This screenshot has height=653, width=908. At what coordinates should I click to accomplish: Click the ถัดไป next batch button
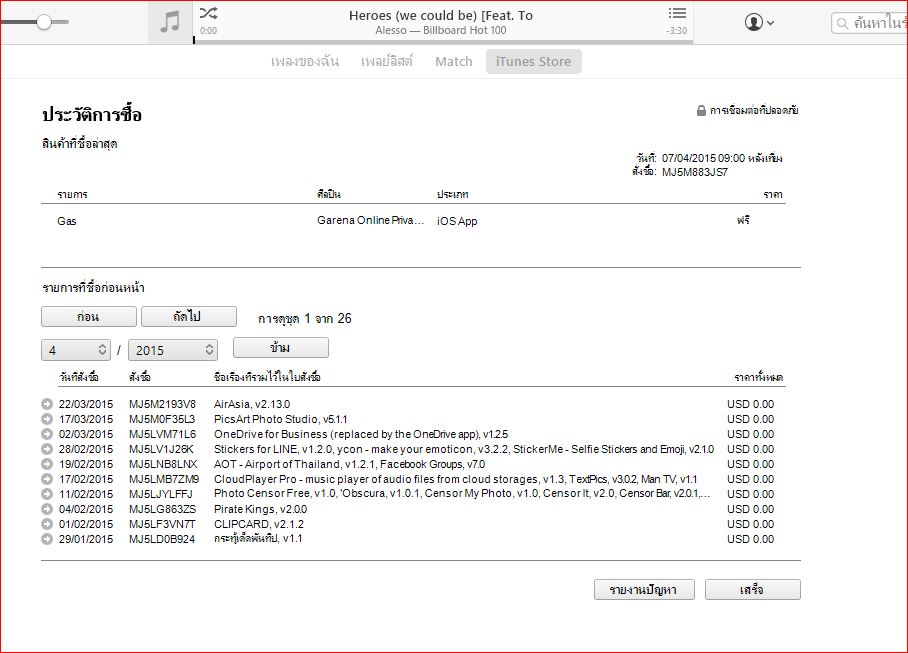(189, 317)
